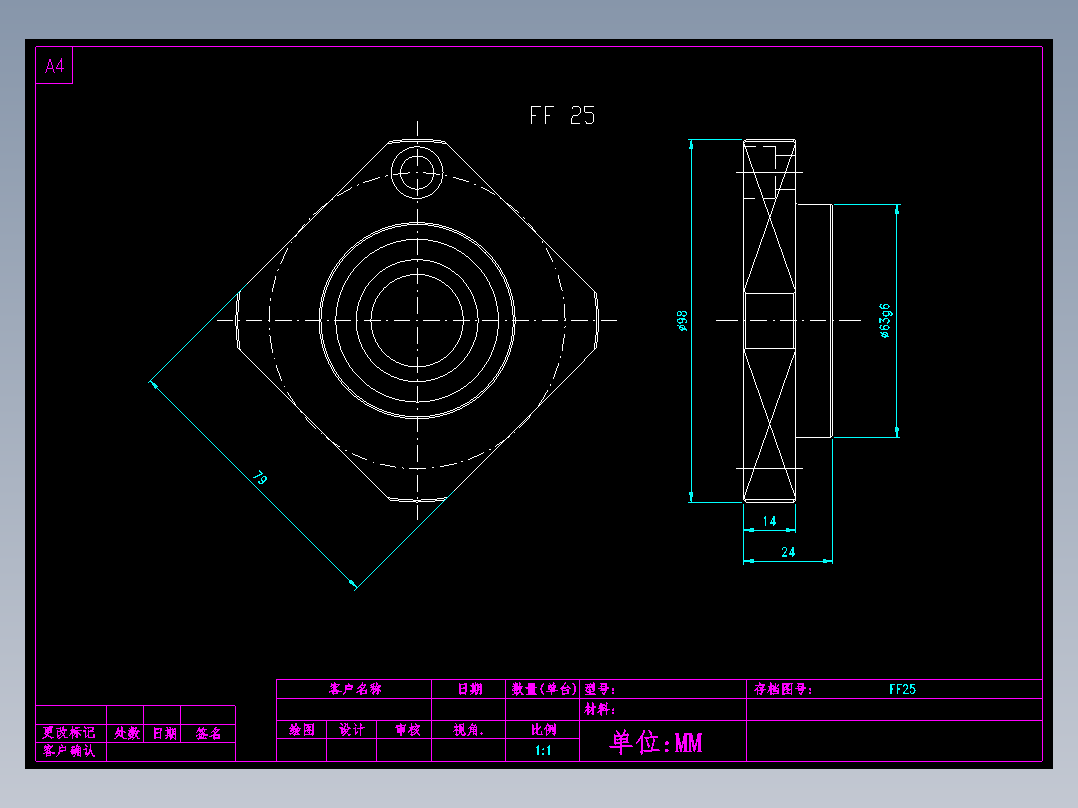The image size is (1078, 808).
Task: Click the 更改标记 cell
Action: (x=69, y=733)
